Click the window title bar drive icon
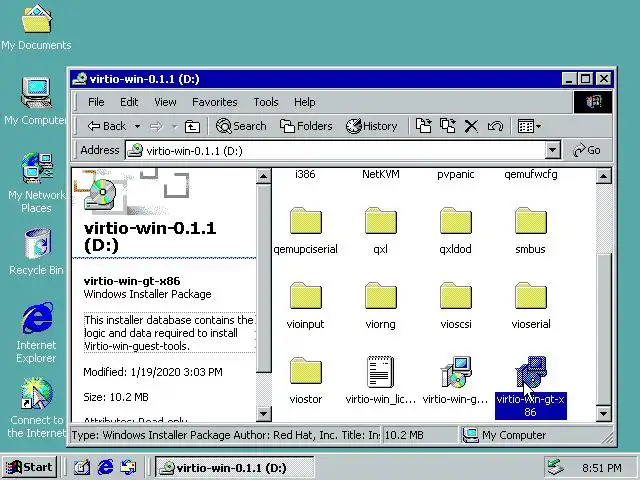The width and height of the screenshot is (640, 480). click(80, 79)
